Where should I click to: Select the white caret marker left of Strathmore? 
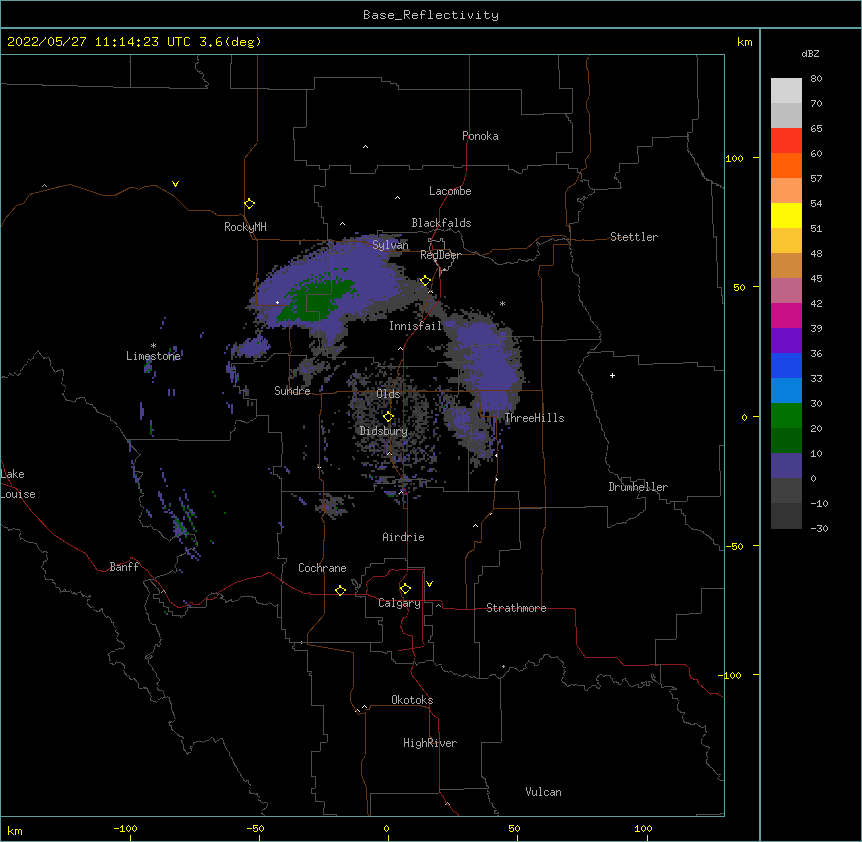tap(439, 605)
